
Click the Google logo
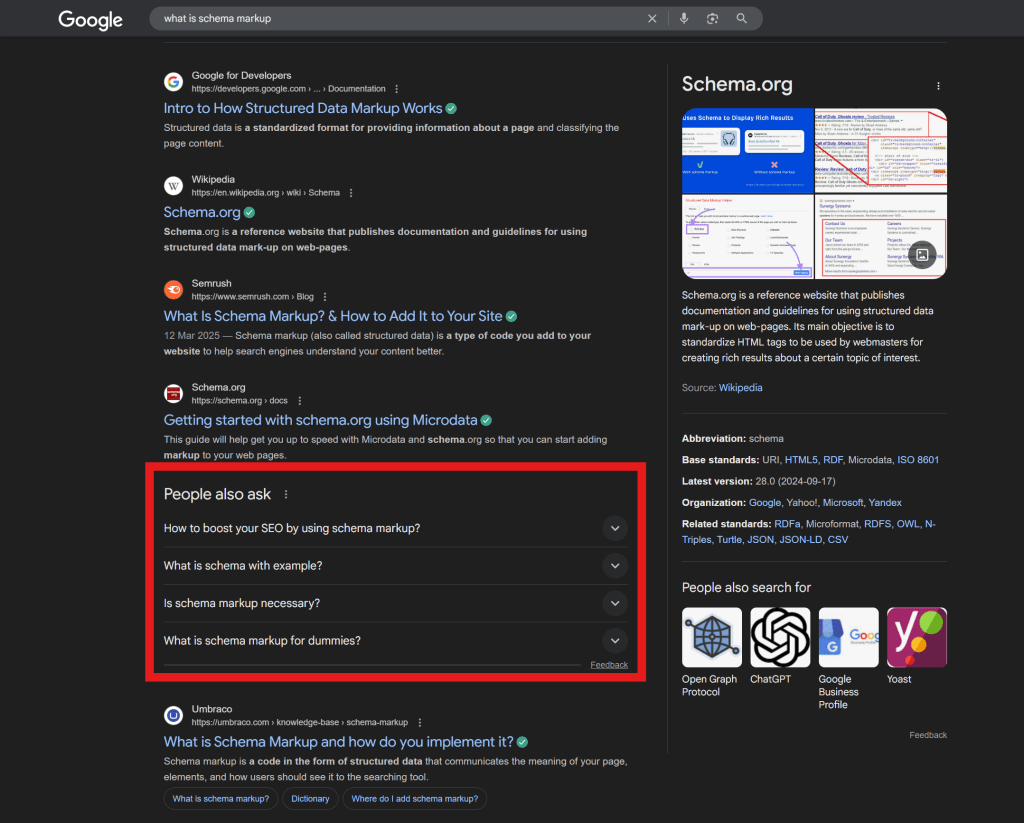coord(90,20)
